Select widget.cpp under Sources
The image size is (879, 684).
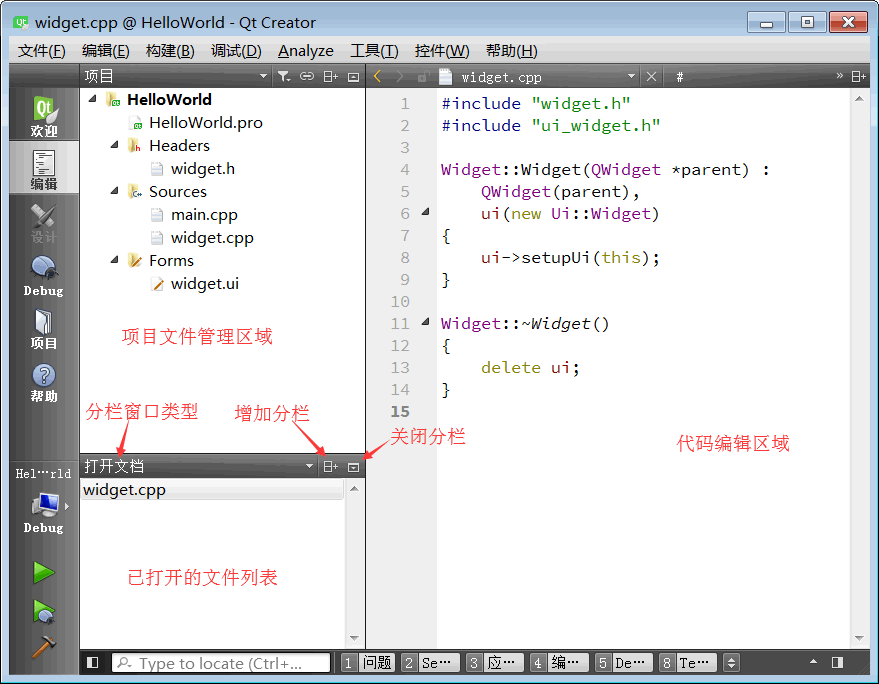212,237
